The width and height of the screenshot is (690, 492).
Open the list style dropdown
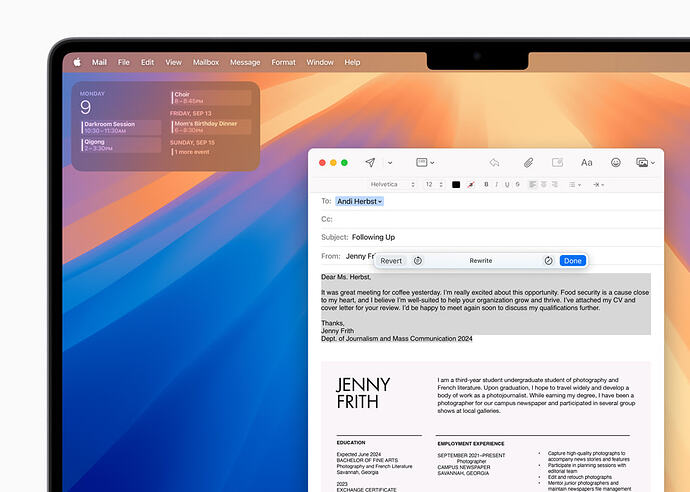[x=575, y=185]
